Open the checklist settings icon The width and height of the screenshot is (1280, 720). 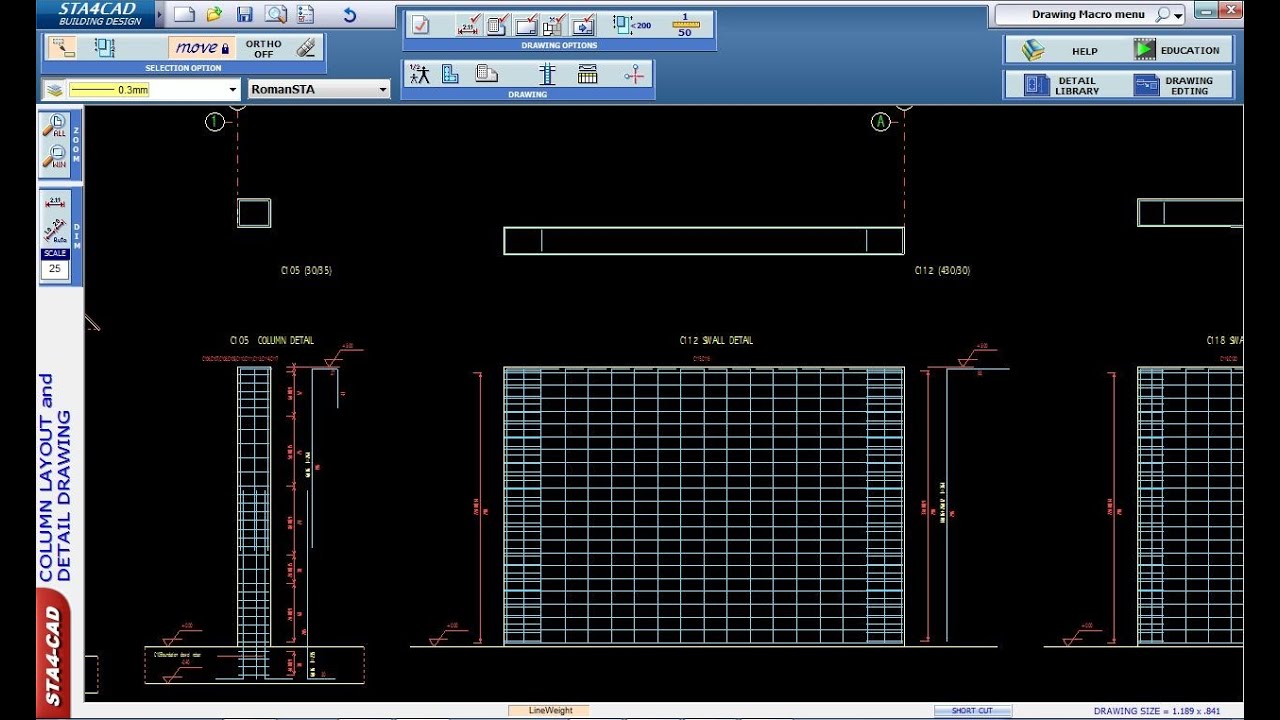coord(304,14)
